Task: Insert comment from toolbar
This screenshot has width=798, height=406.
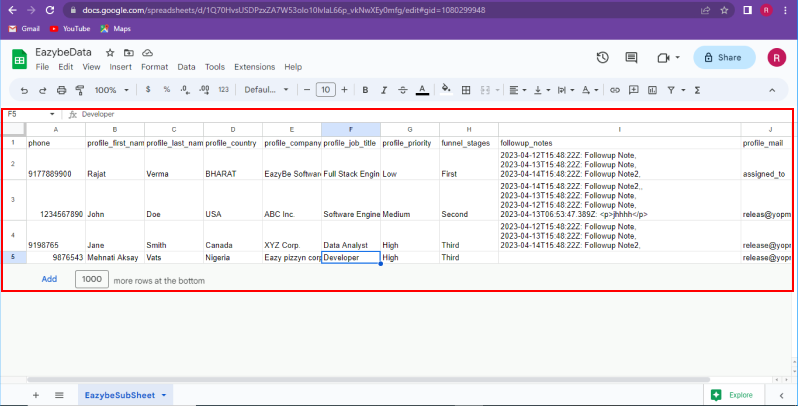Action: pyautogui.click(x=634, y=90)
